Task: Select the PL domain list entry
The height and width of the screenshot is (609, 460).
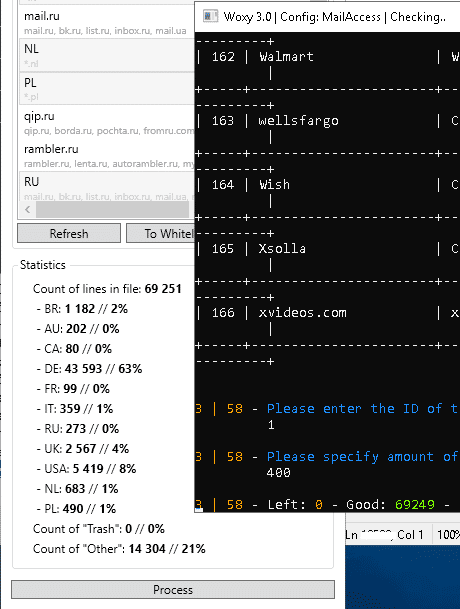Action: (x=106, y=89)
